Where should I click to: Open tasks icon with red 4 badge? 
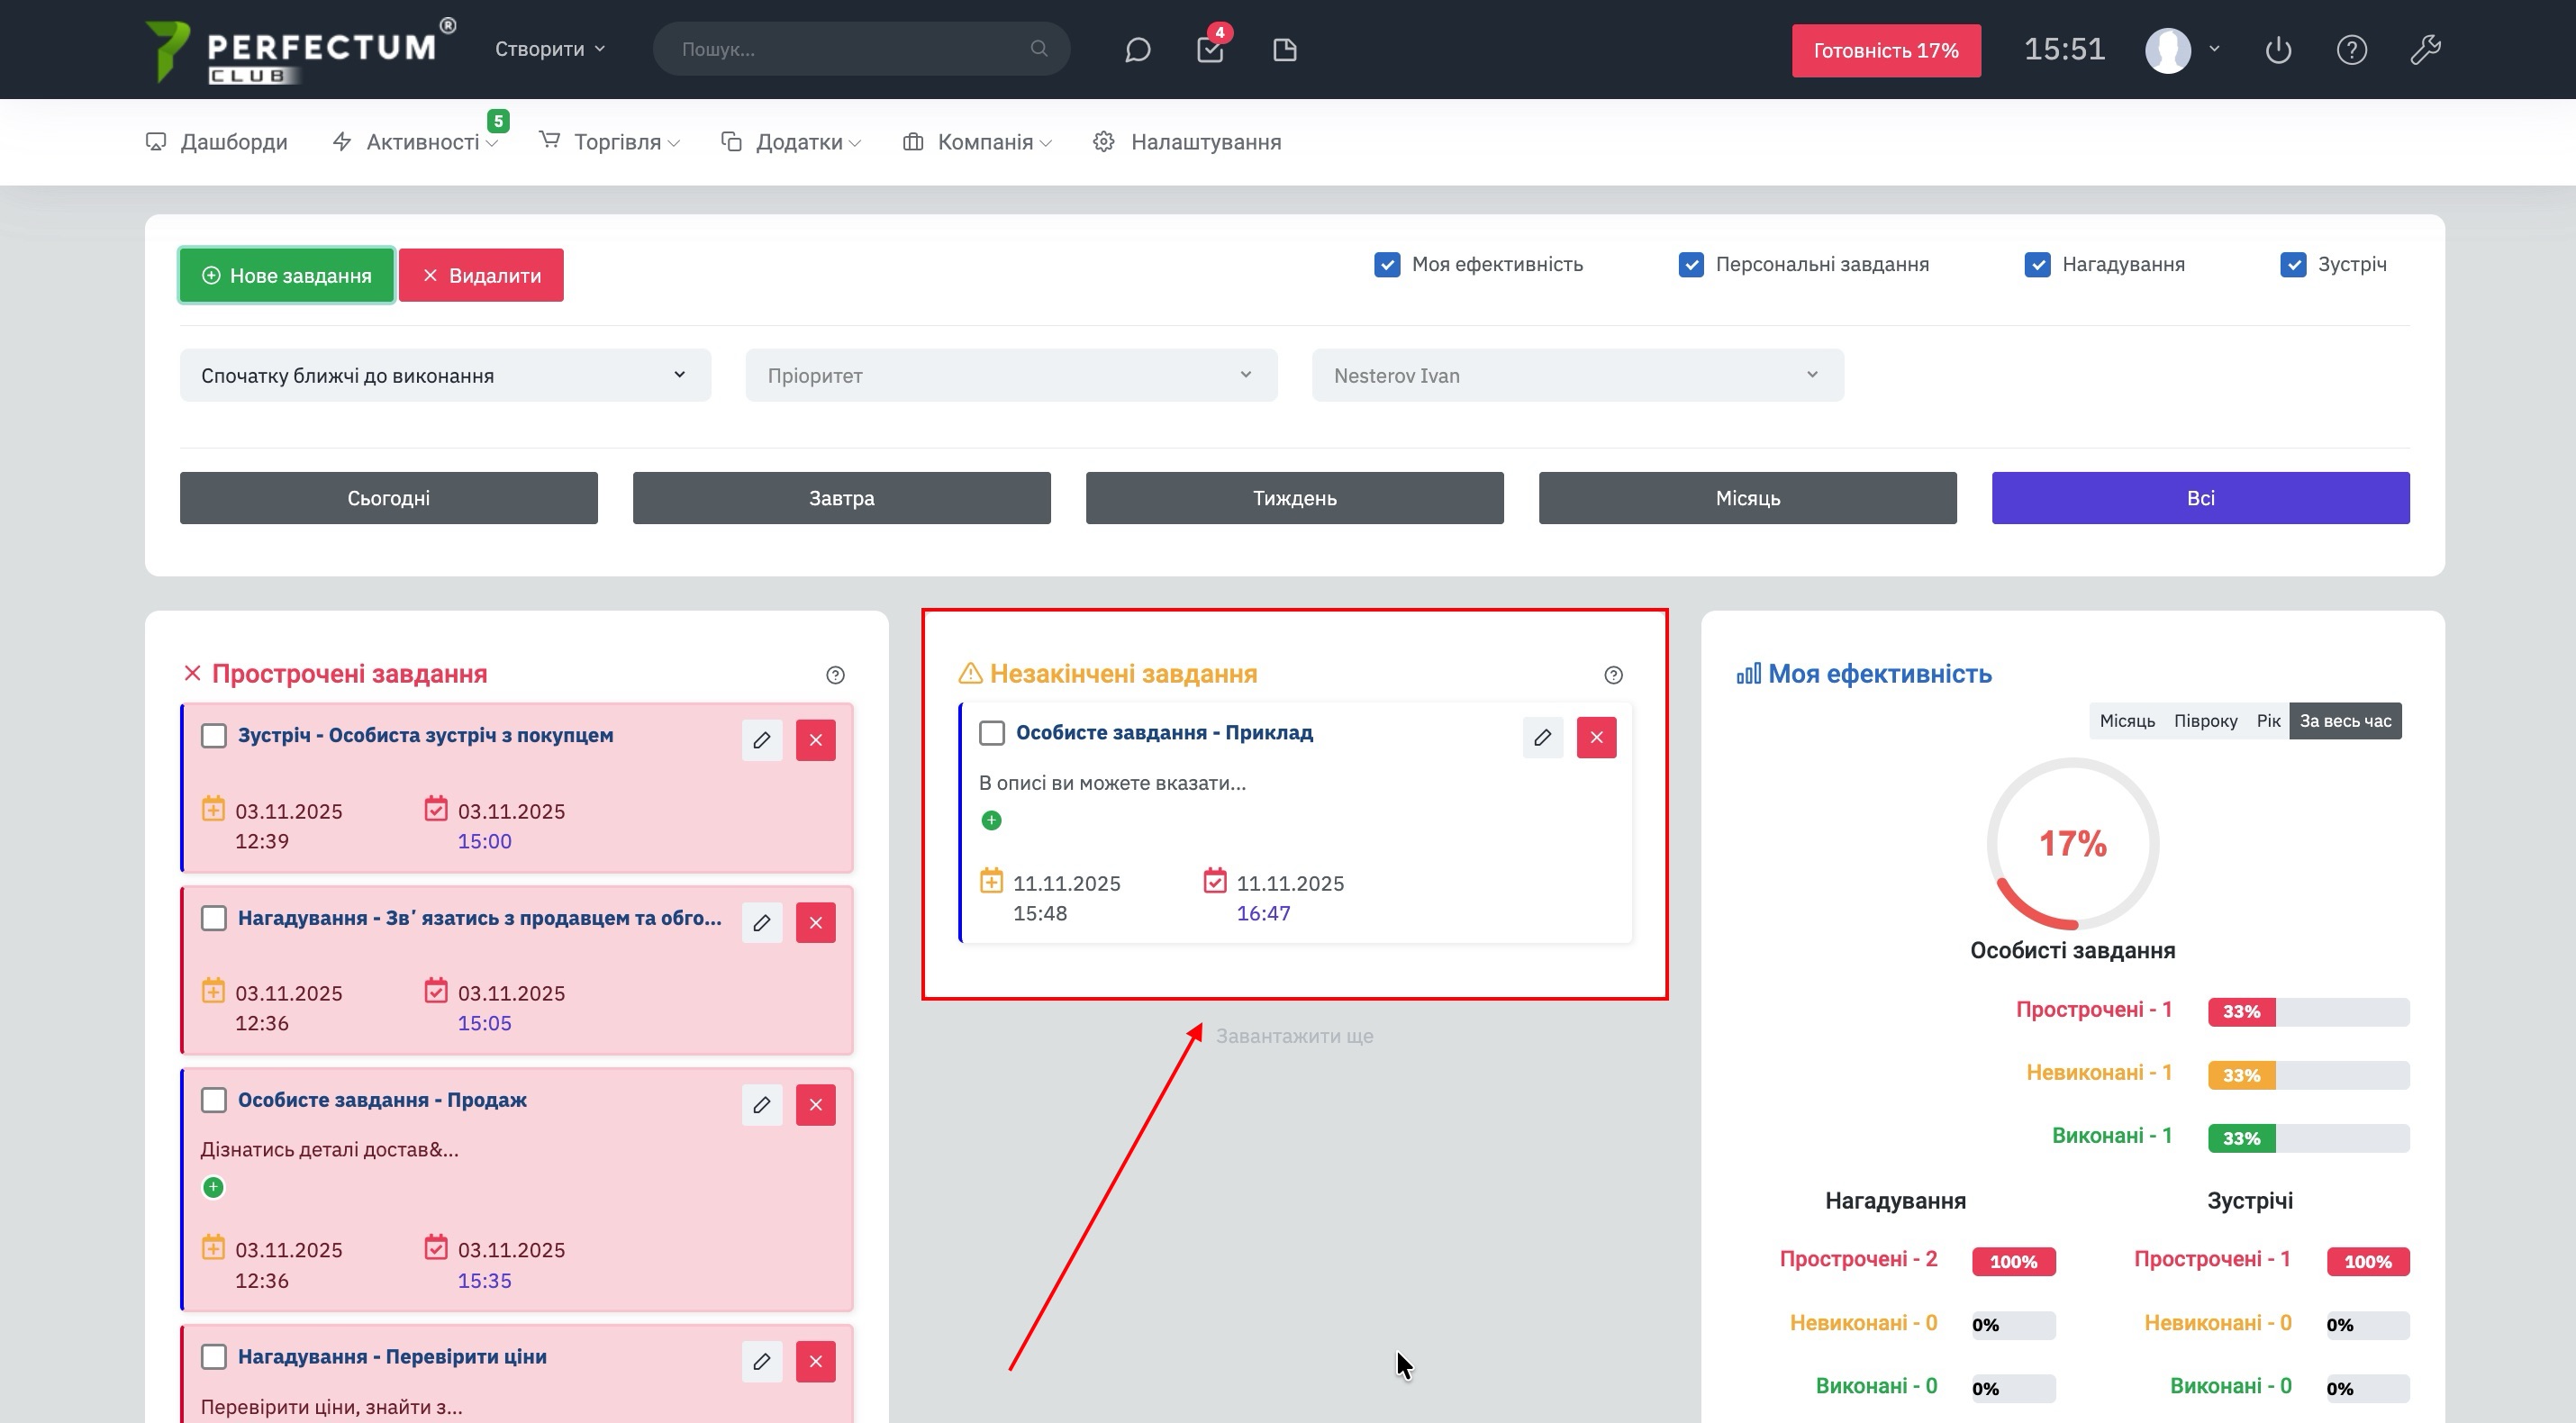pos(1210,50)
